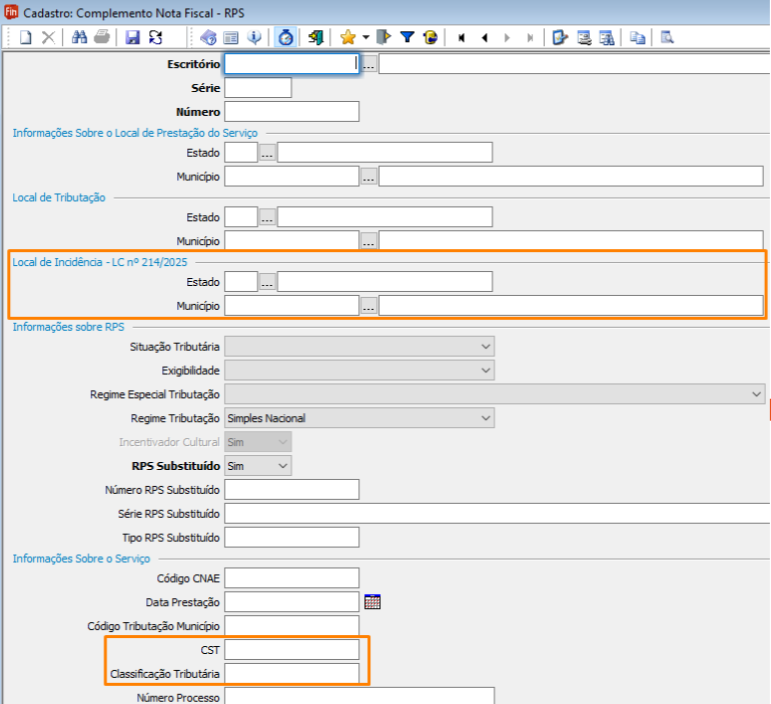Click the blue funnel filter icon
The image size is (771, 704).
coord(407,37)
